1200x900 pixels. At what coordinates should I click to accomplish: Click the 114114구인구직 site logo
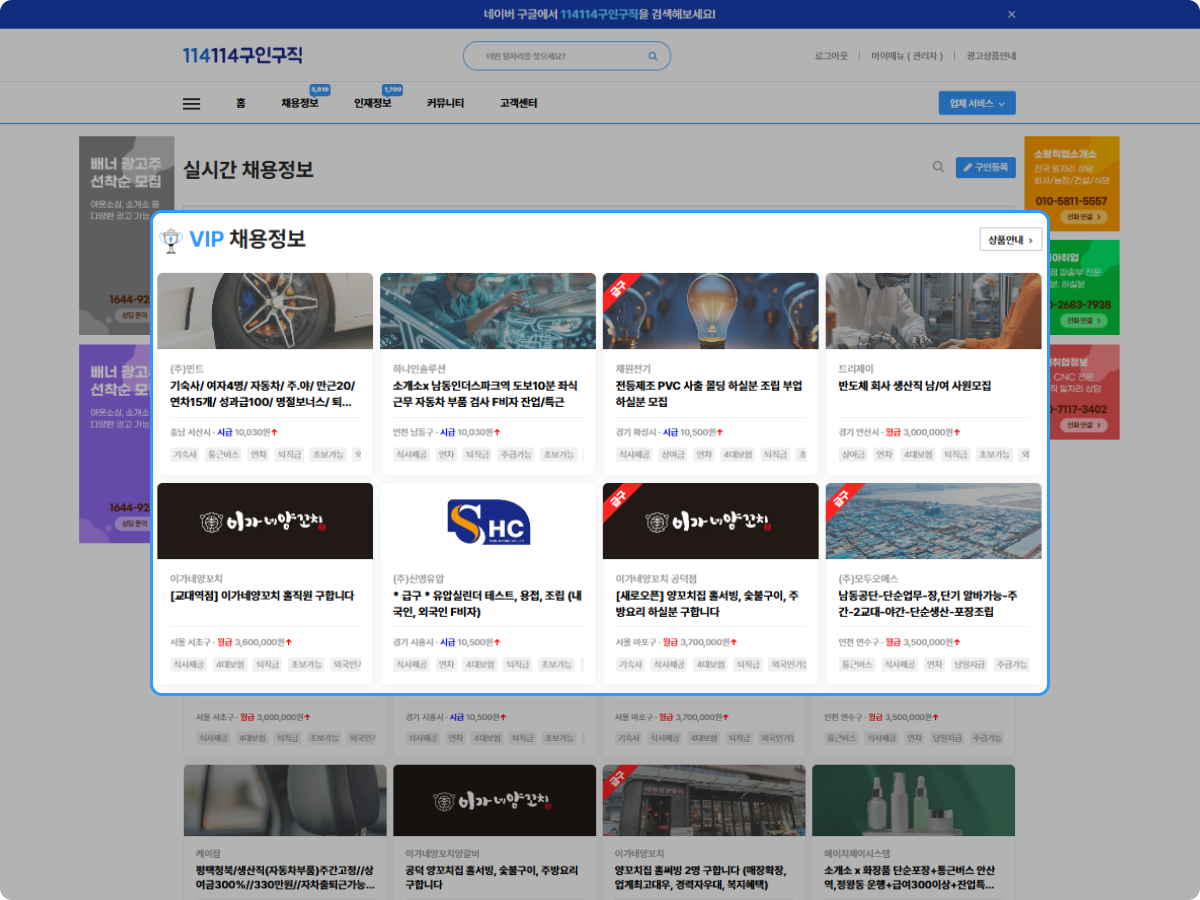(242, 56)
